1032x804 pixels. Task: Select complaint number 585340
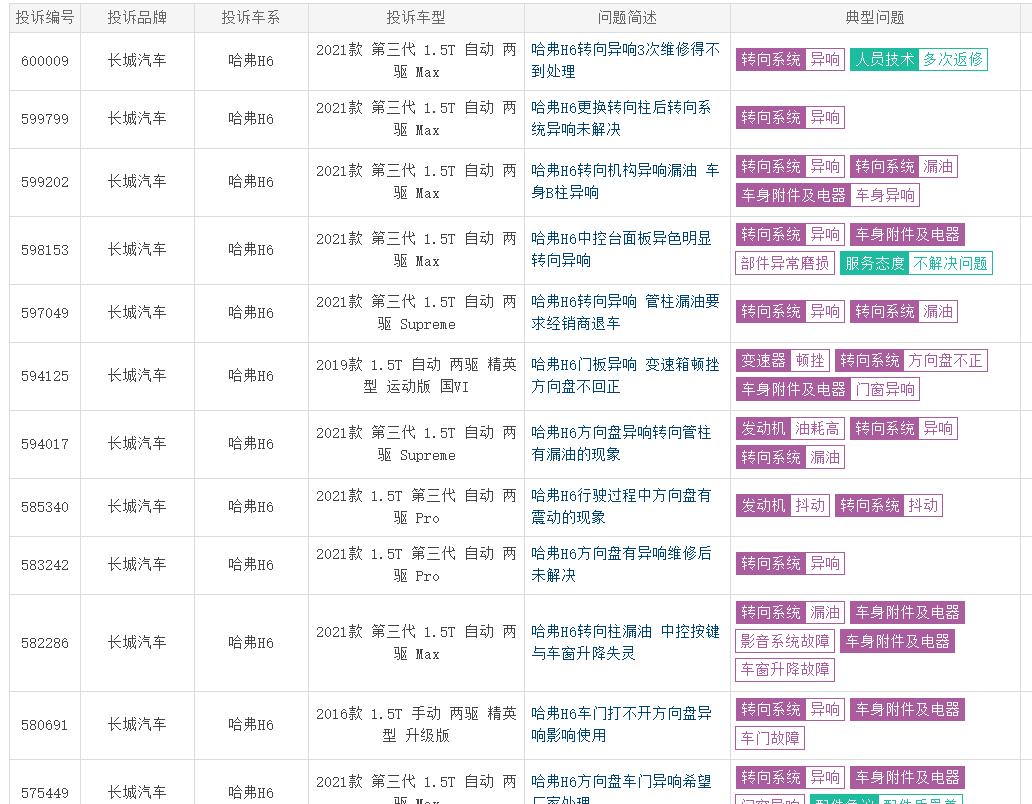coord(45,507)
